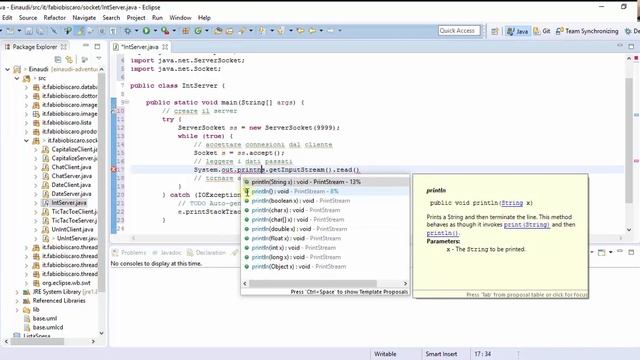Toggle Show Whitespace Characters pilcrow icon
Viewport: 640px width, 360px height.
(113, 31)
